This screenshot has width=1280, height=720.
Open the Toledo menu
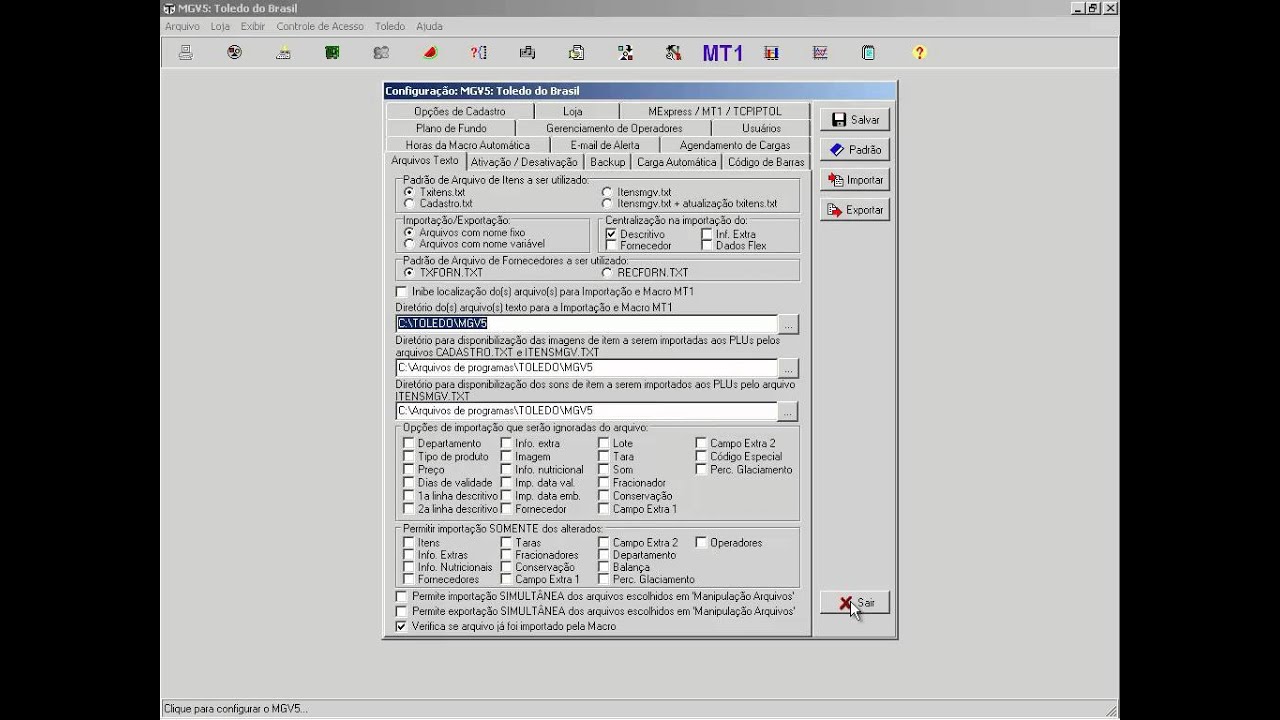tap(390, 26)
